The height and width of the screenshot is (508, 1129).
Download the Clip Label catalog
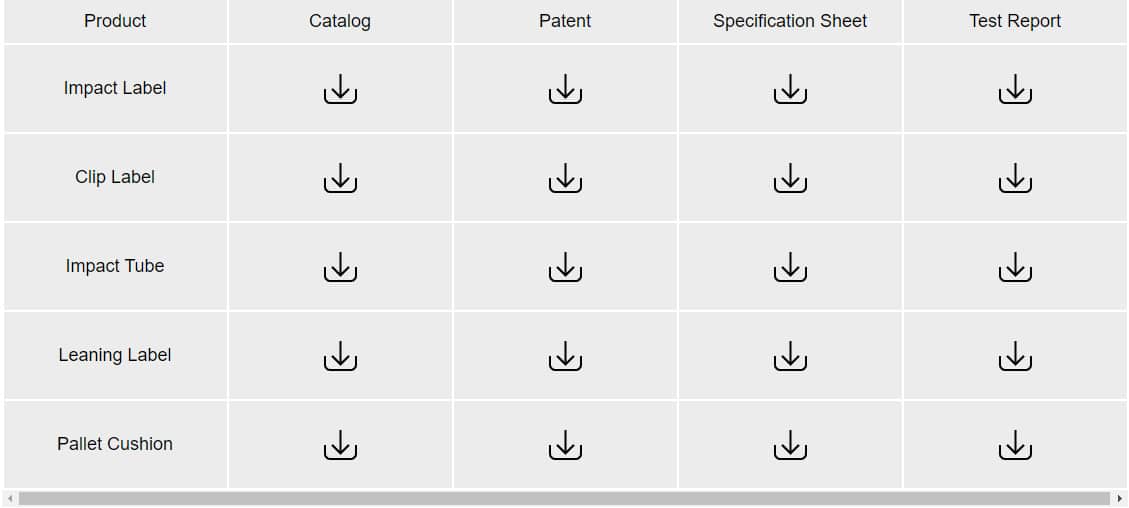pyautogui.click(x=340, y=178)
